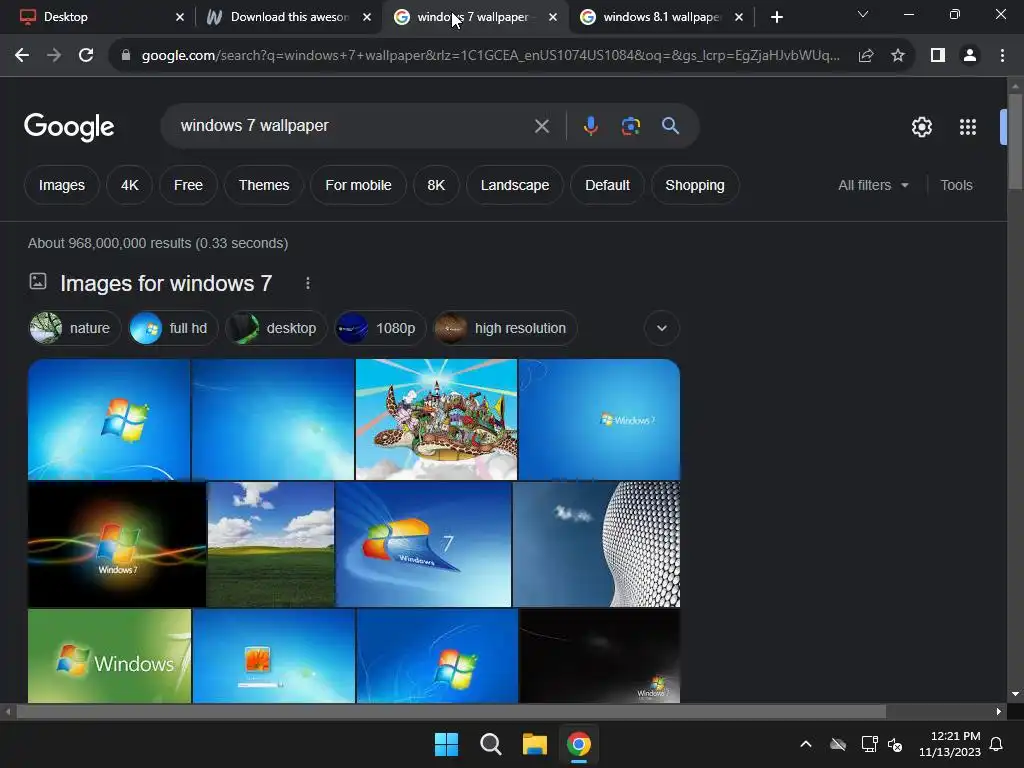Image resolution: width=1024 pixels, height=768 pixels.
Task: Go back to the previous page
Action: [22, 56]
